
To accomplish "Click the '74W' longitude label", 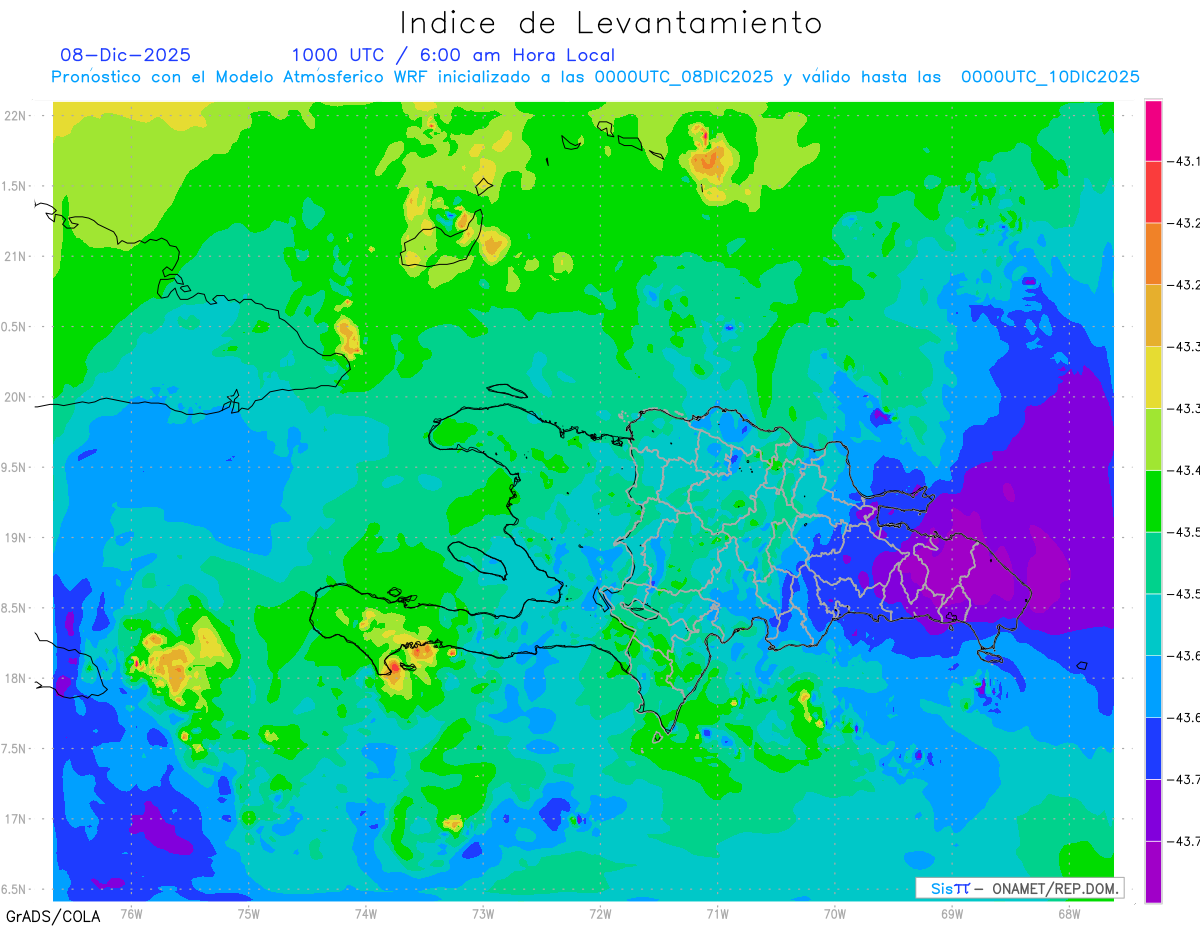I will [366, 913].
